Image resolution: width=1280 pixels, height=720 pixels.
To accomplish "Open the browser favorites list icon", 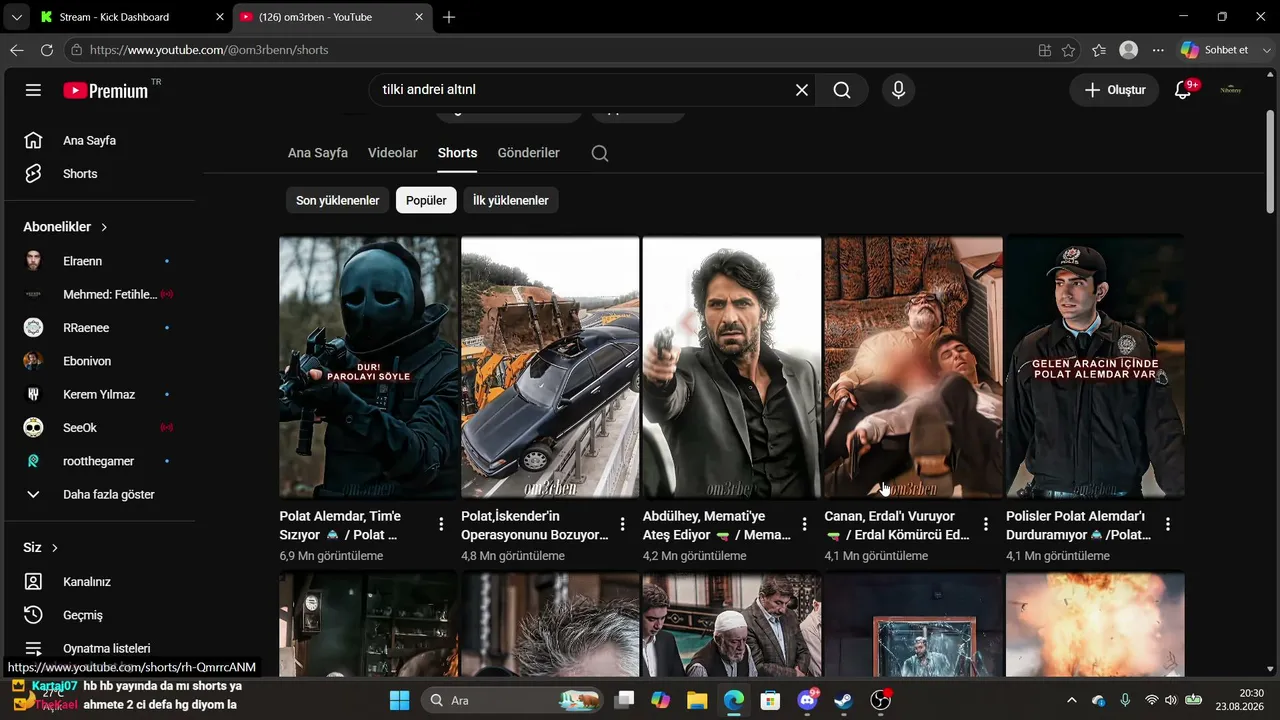I will click(x=1099, y=50).
